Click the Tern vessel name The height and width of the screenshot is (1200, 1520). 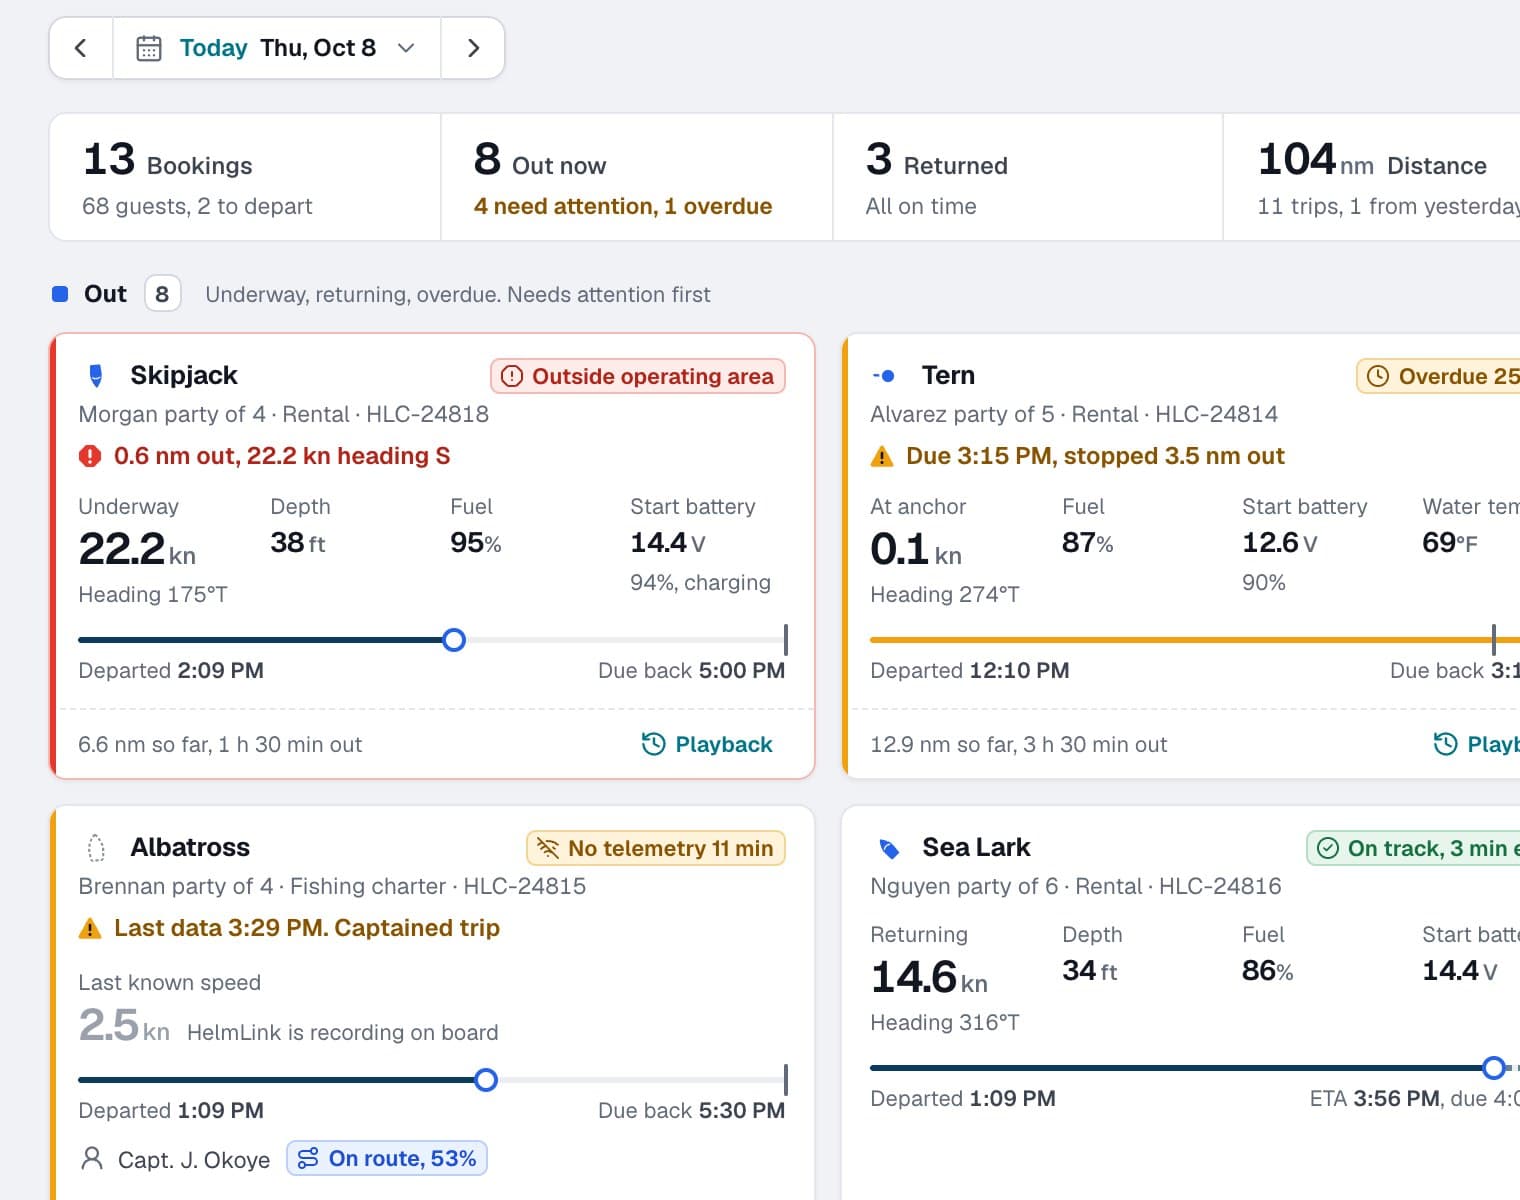click(948, 375)
